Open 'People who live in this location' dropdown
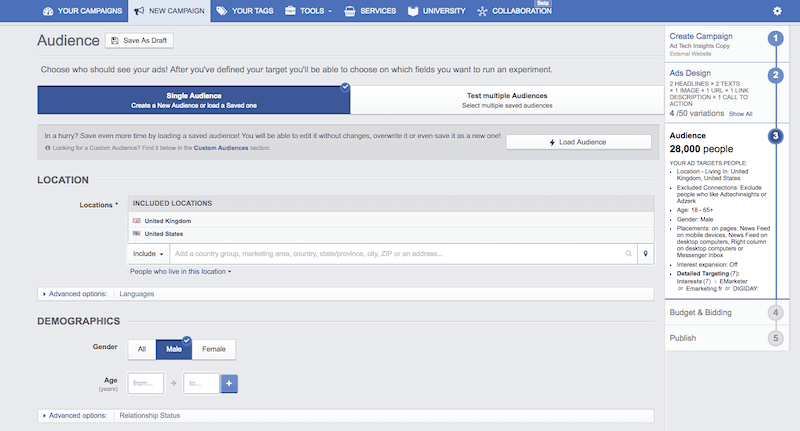Viewport: 800px width, 431px height. click(181, 271)
